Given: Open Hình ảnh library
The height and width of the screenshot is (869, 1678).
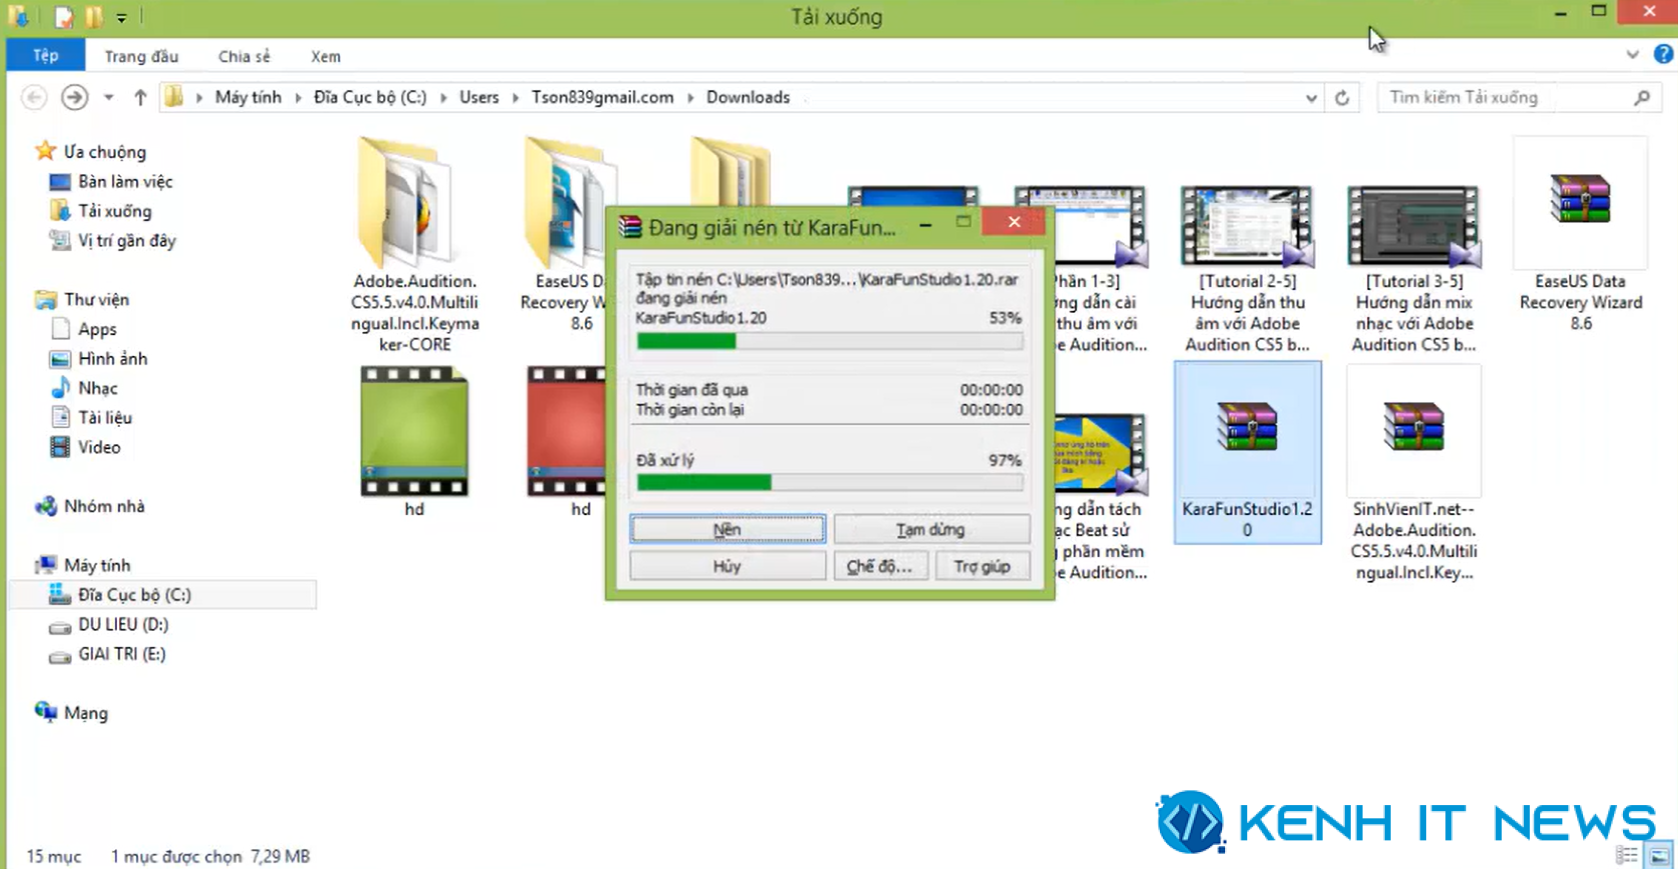Looking at the screenshot, I should (112, 358).
